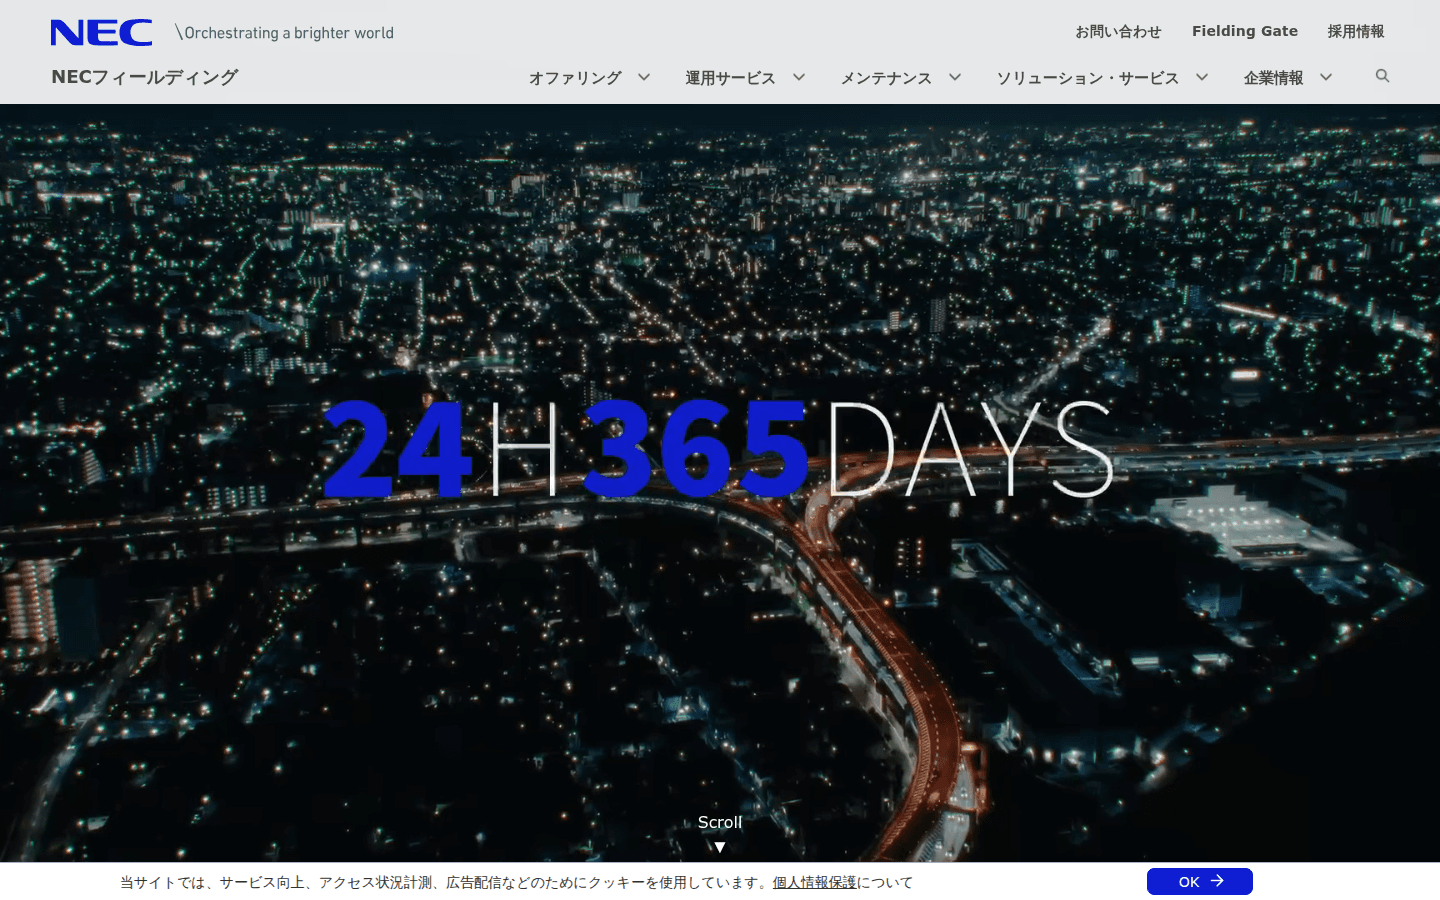Click the NECフィールディング site title
1440x900 pixels.
point(145,77)
